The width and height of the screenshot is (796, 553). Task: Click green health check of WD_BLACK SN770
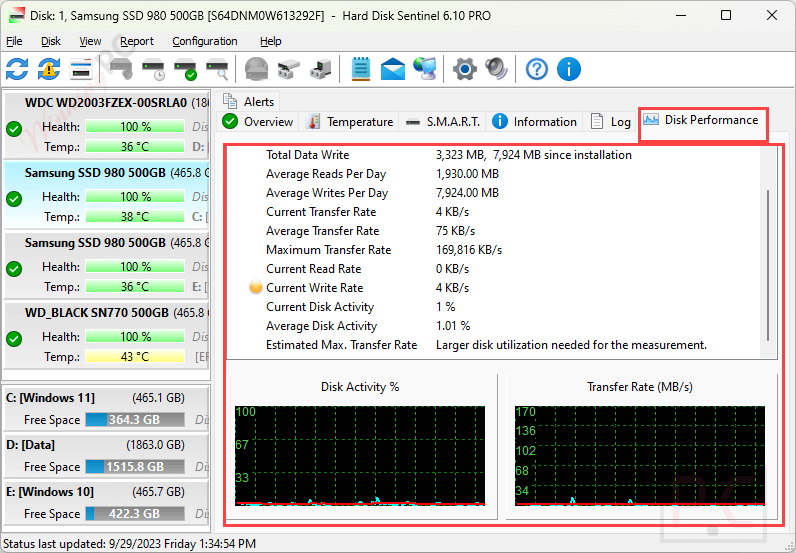(14, 339)
